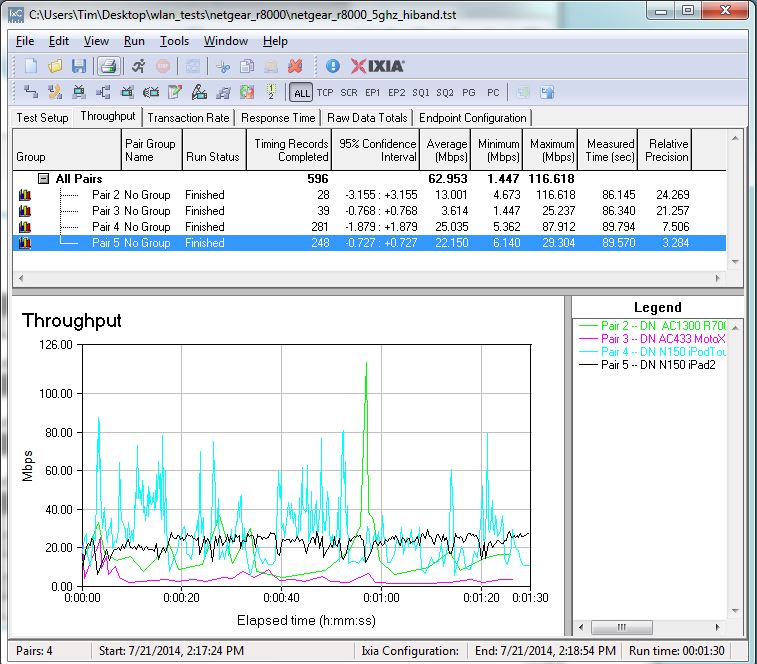Open the Tools menu
The width and height of the screenshot is (757, 664).
[174, 41]
